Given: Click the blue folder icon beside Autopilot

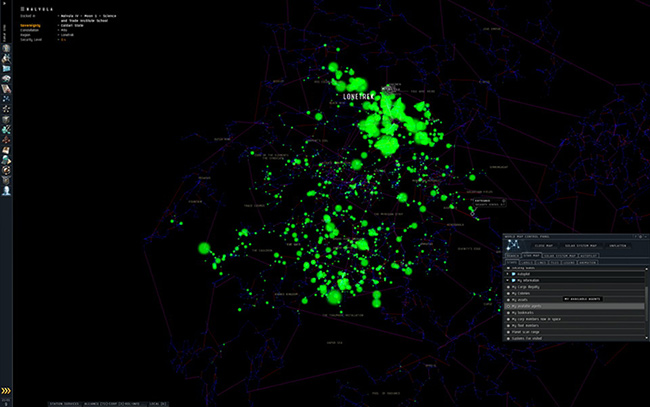Looking at the screenshot, I should pyautogui.click(x=514, y=274).
